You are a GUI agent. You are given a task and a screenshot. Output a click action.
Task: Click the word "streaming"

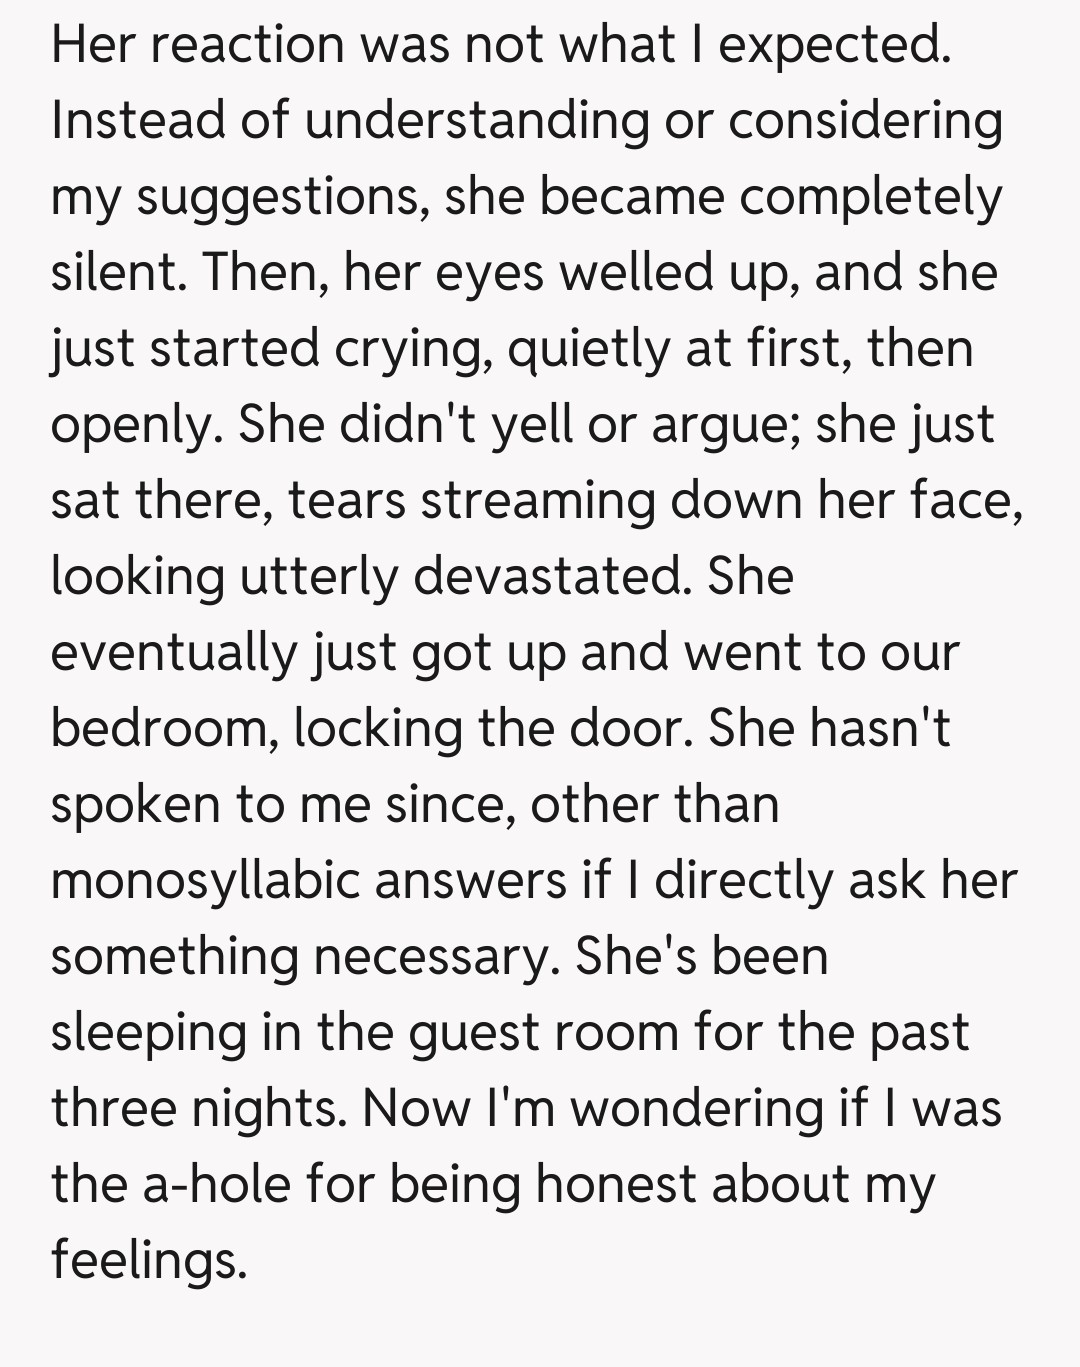click(x=537, y=500)
